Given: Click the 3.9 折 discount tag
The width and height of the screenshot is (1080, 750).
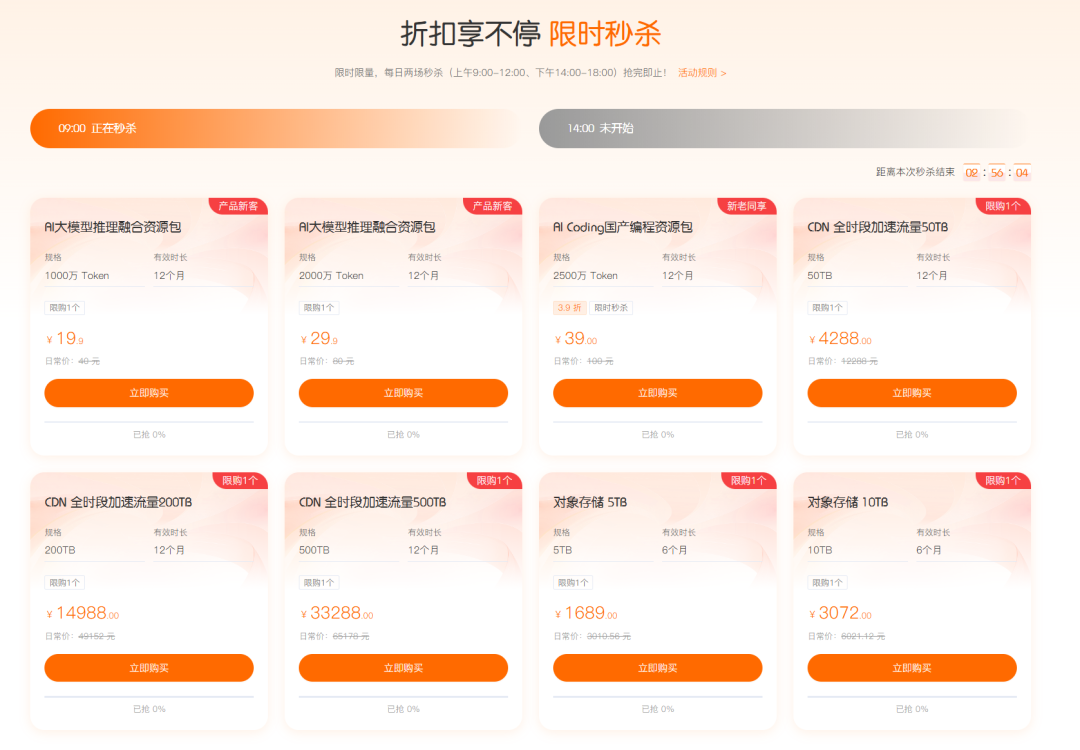Looking at the screenshot, I should (570, 308).
